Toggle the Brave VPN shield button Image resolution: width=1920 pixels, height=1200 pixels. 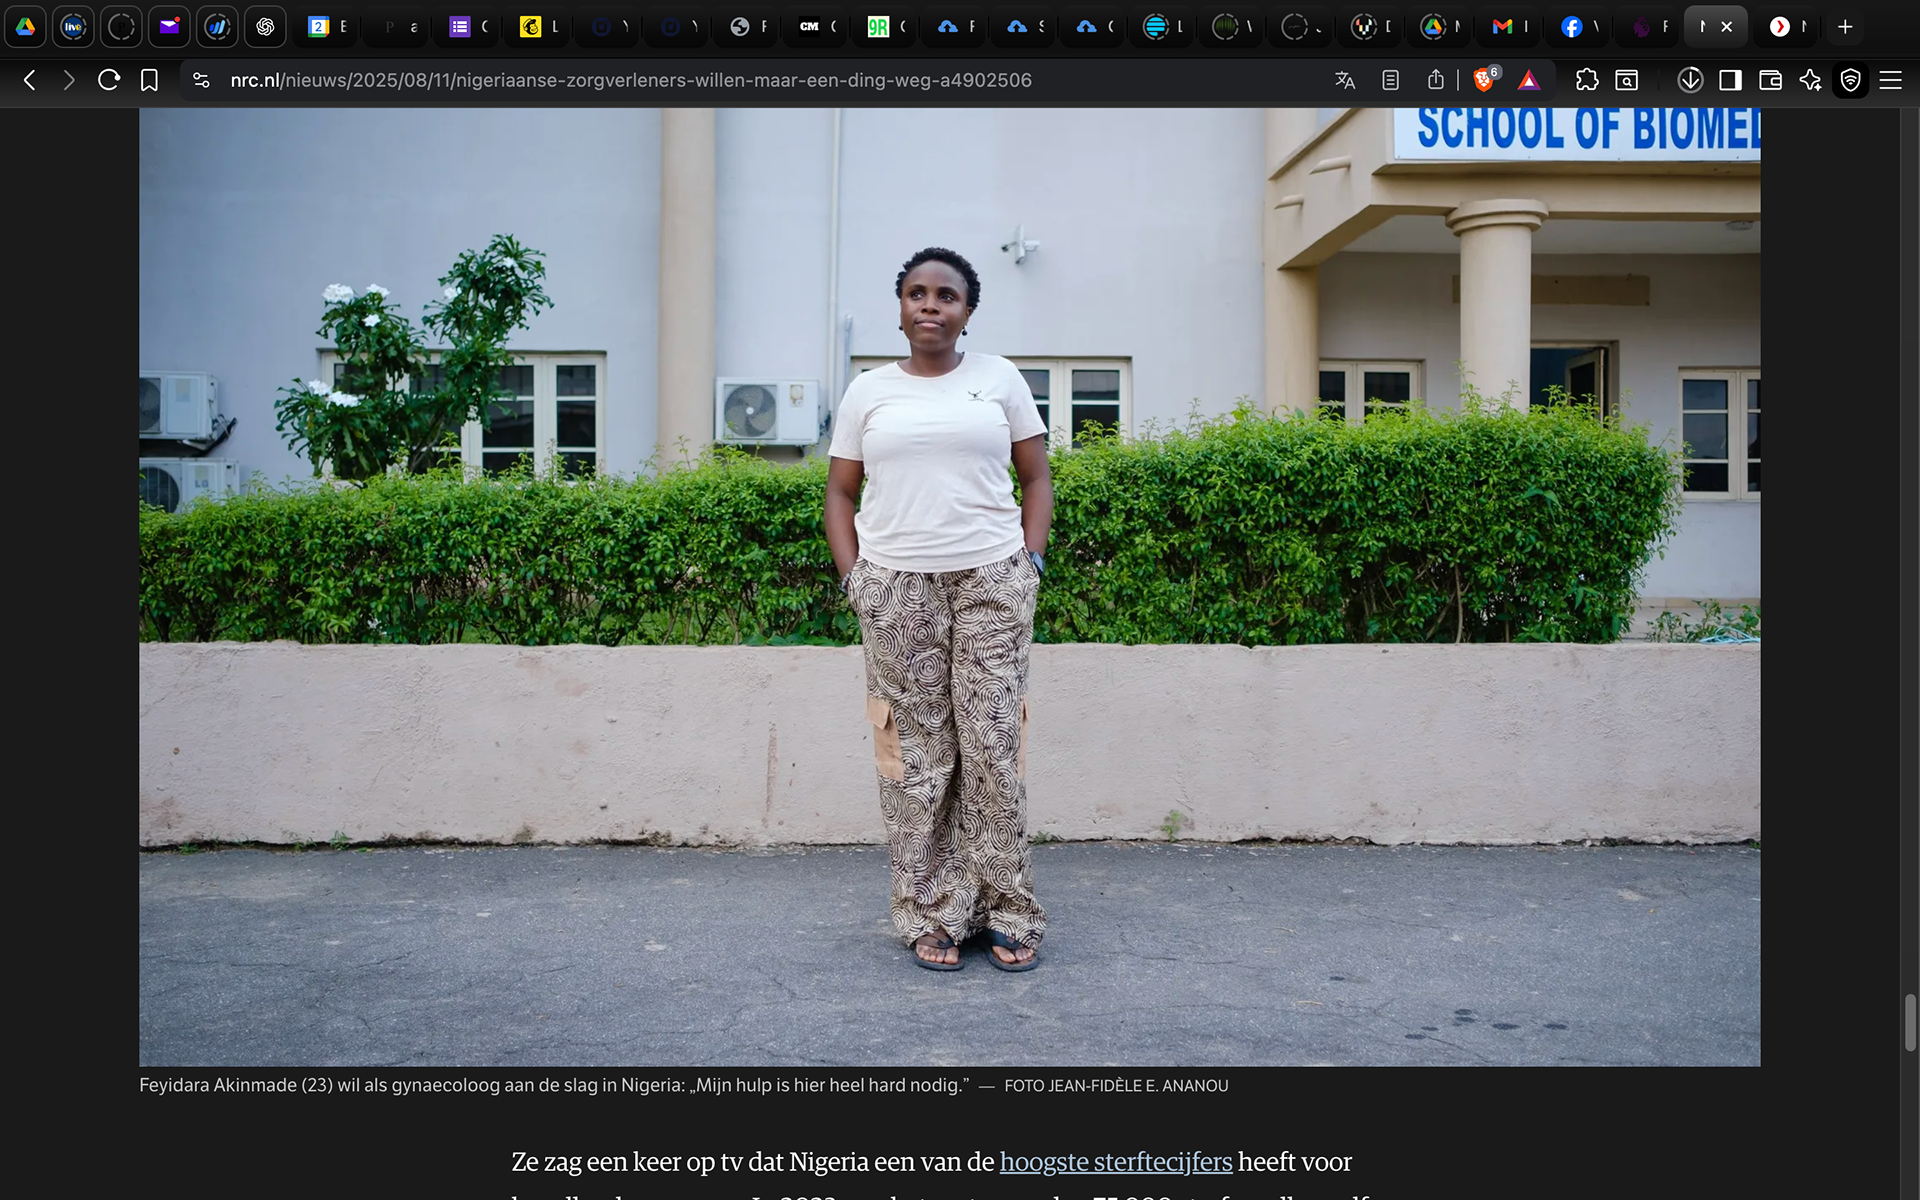[1851, 80]
